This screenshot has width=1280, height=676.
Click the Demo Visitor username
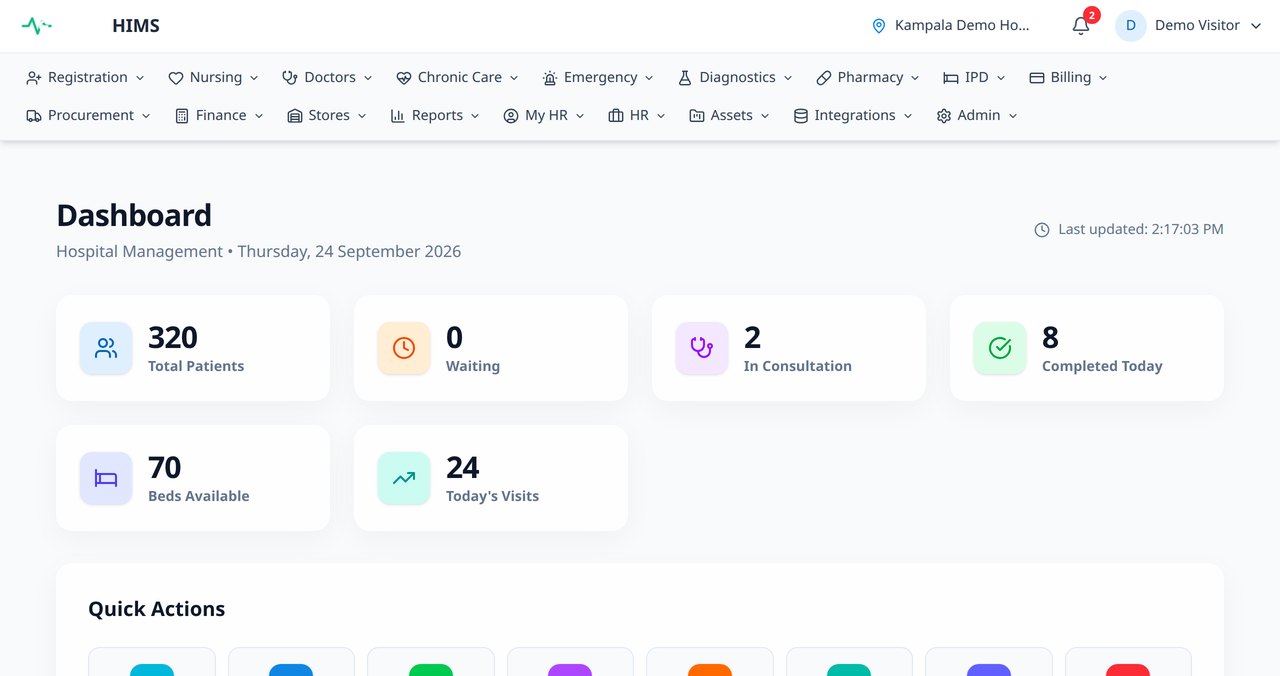coord(1197,26)
